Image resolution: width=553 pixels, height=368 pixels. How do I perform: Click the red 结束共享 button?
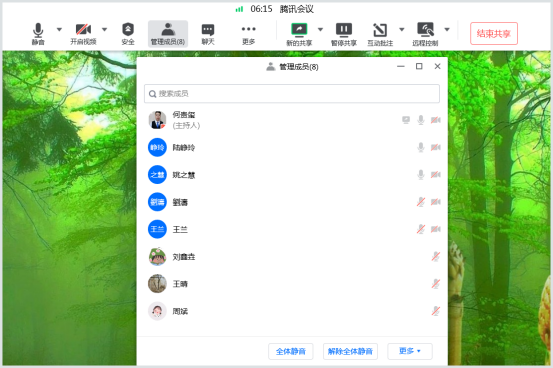point(494,34)
